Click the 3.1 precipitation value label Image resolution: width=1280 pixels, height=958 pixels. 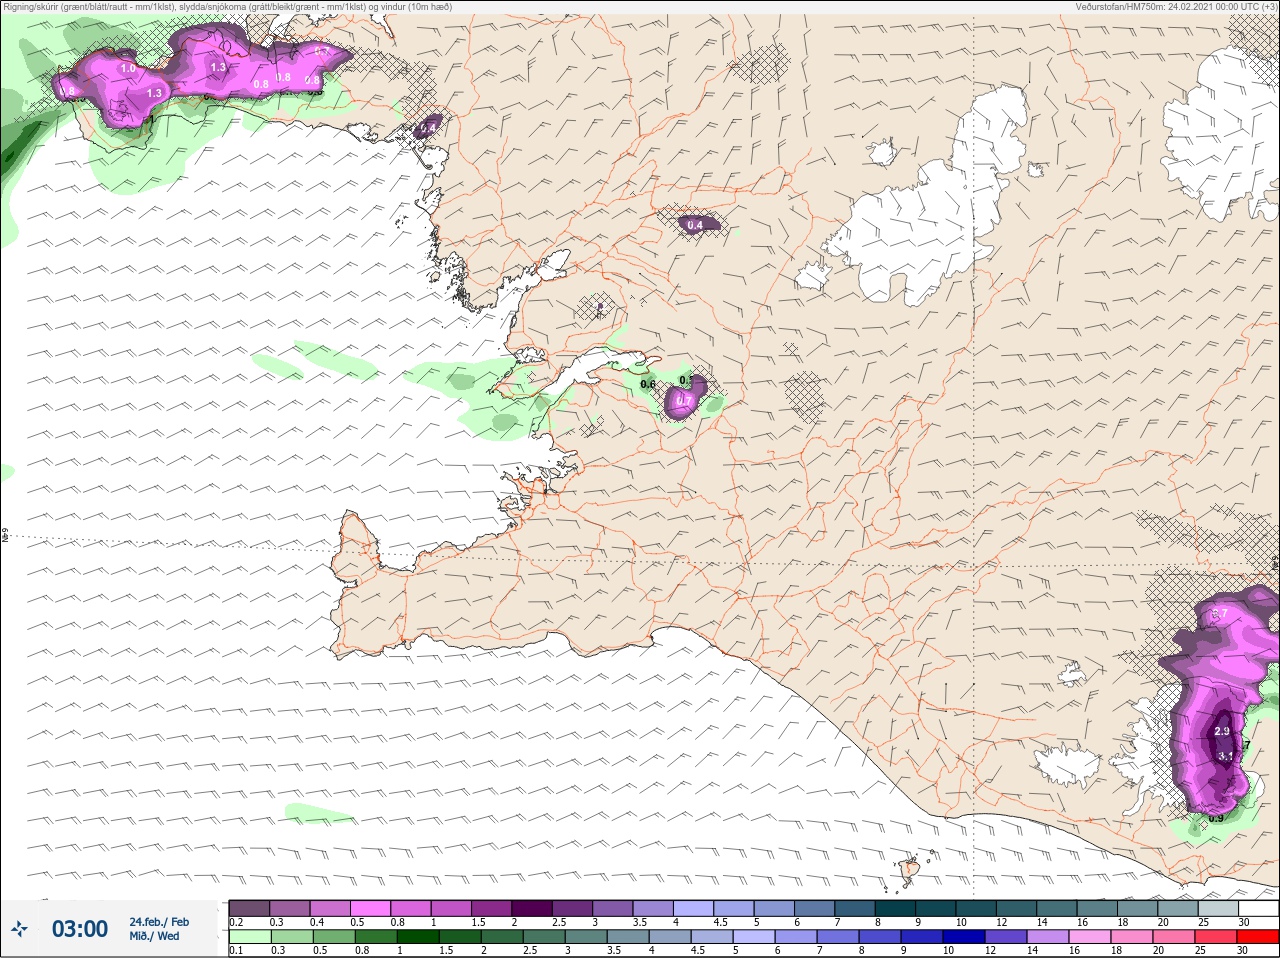coord(1226,756)
